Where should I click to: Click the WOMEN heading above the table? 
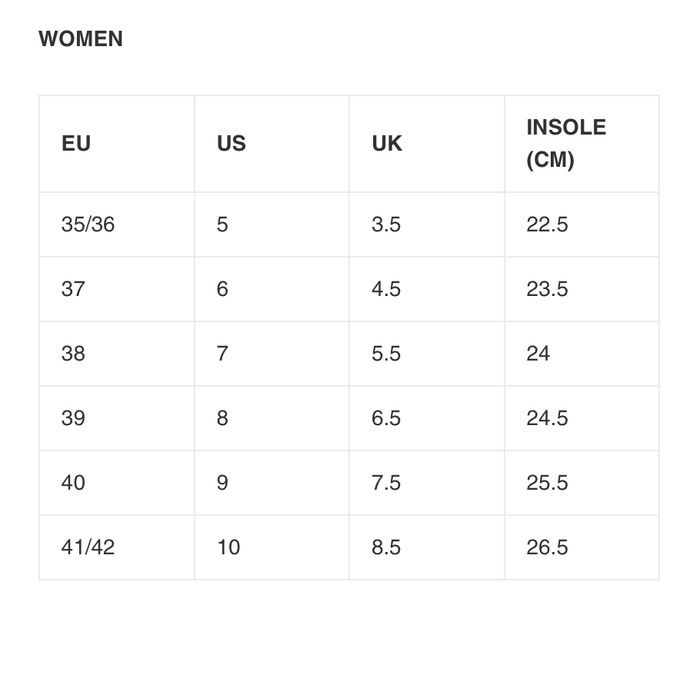(80, 39)
